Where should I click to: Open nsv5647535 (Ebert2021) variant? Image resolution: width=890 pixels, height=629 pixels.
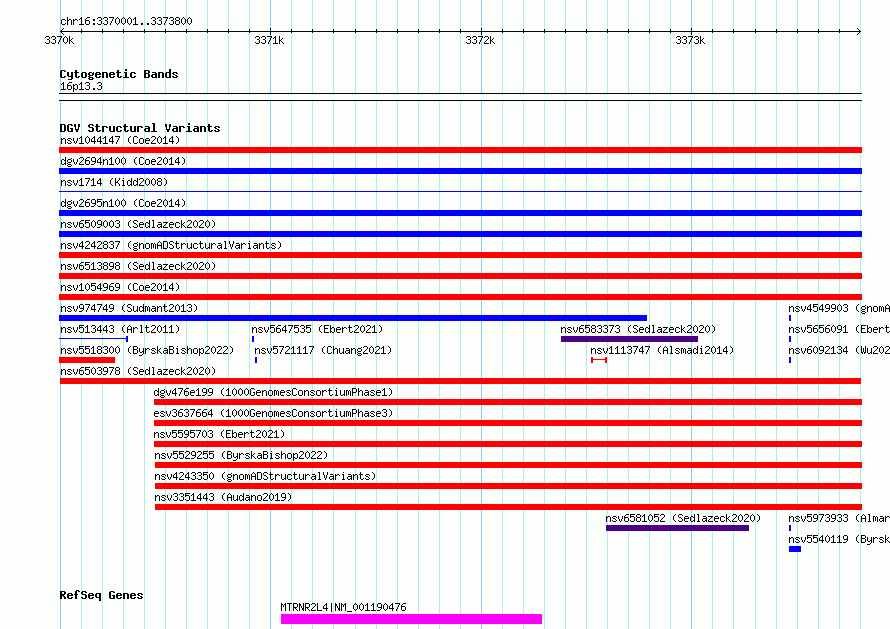coord(317,329)
